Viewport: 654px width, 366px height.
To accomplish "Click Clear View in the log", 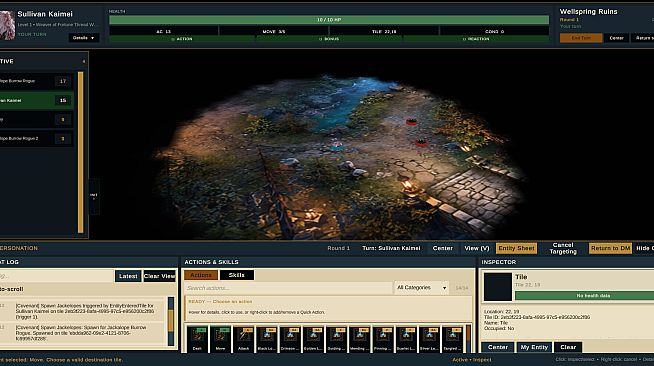I will click(x=159, y=276).
